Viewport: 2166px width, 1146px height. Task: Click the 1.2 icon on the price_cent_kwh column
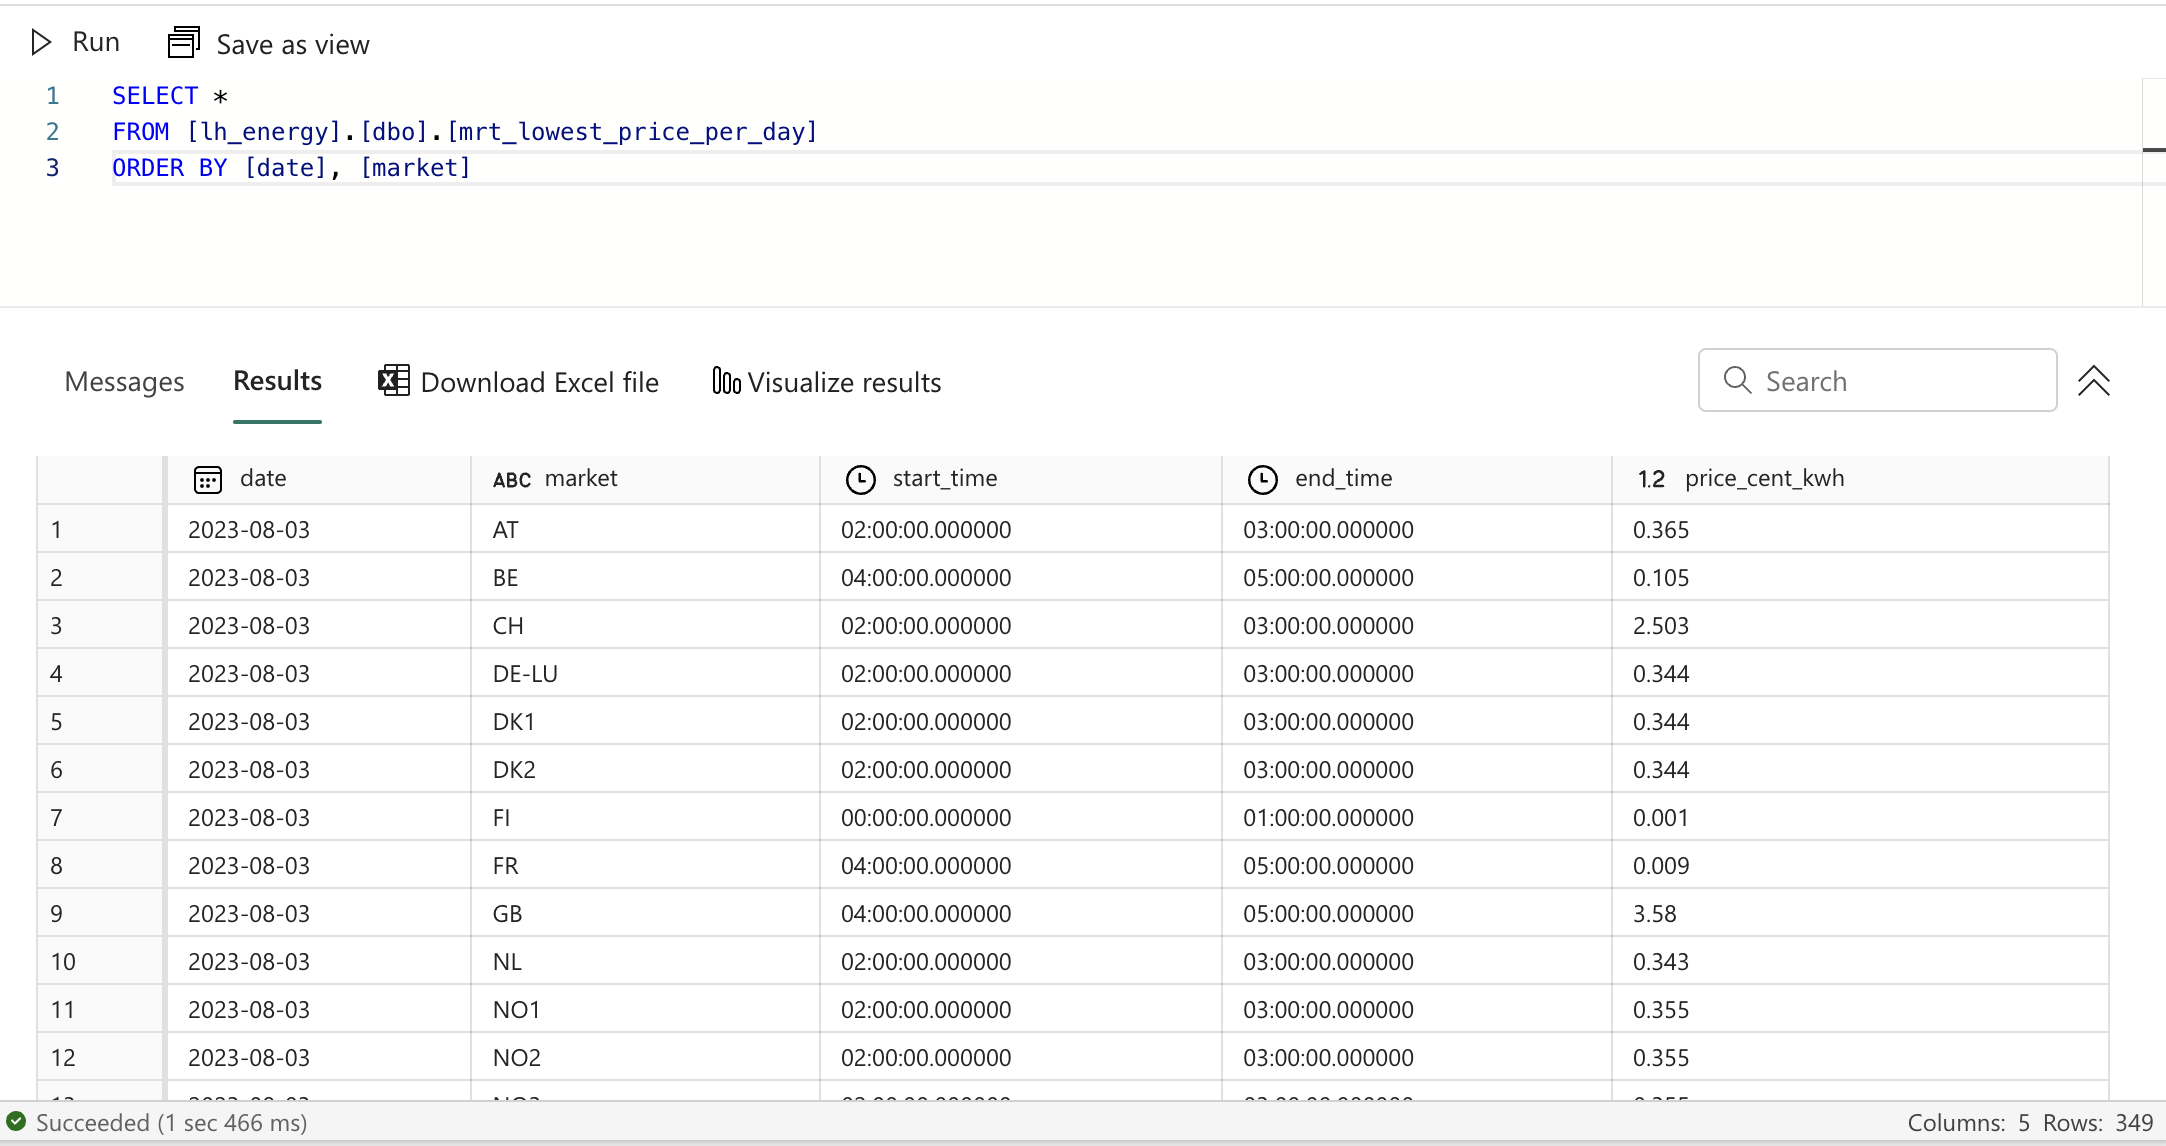pyautogui.click(x=1650, y=478)
